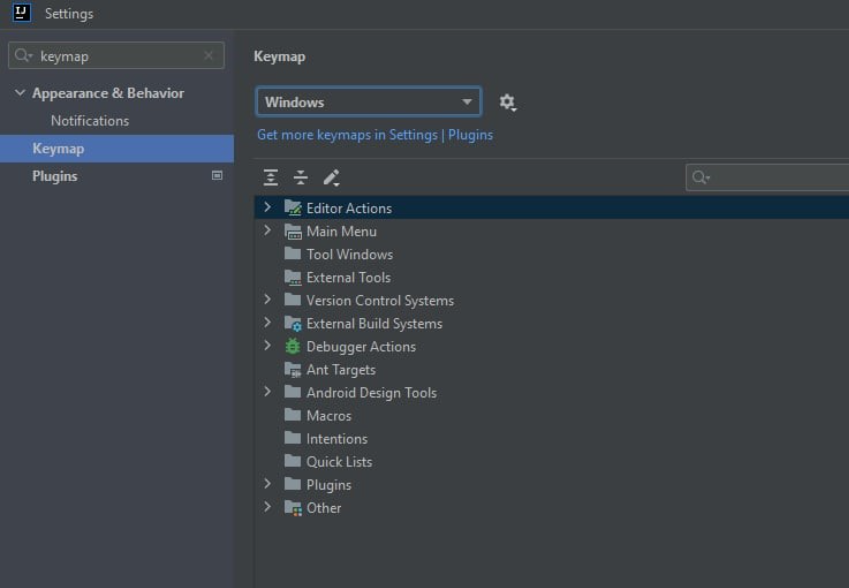Click the Plugins folder icon in keymap tree
Screen dimensions: 849x588
[293, 484]
